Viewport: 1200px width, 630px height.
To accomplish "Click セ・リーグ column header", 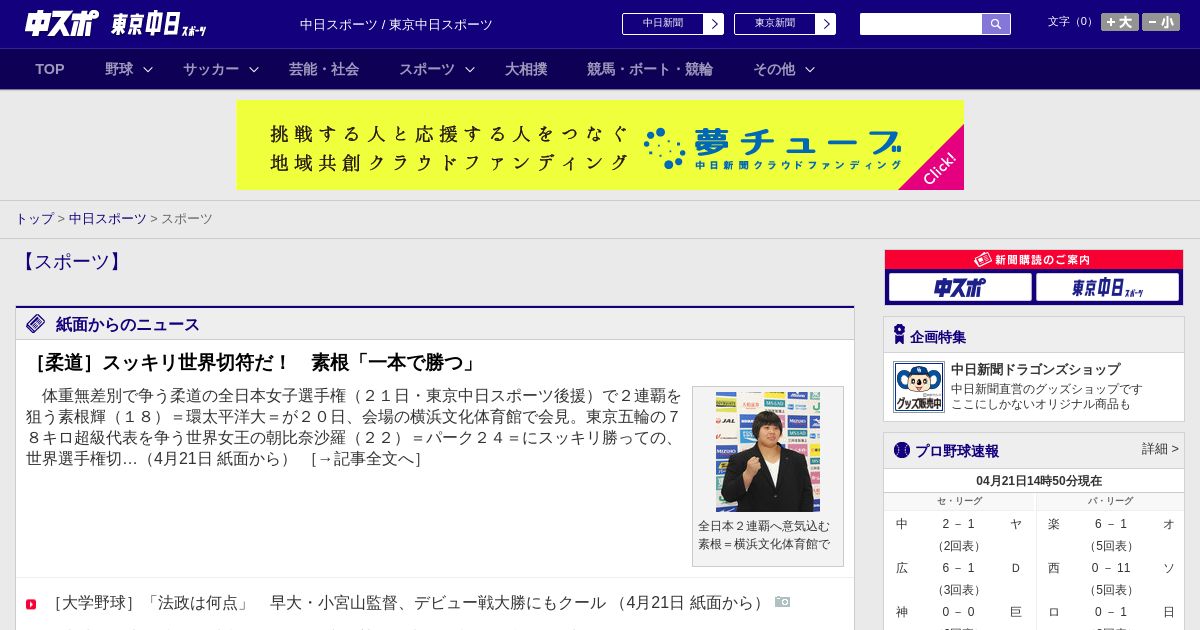I will [x=959, y=501].
